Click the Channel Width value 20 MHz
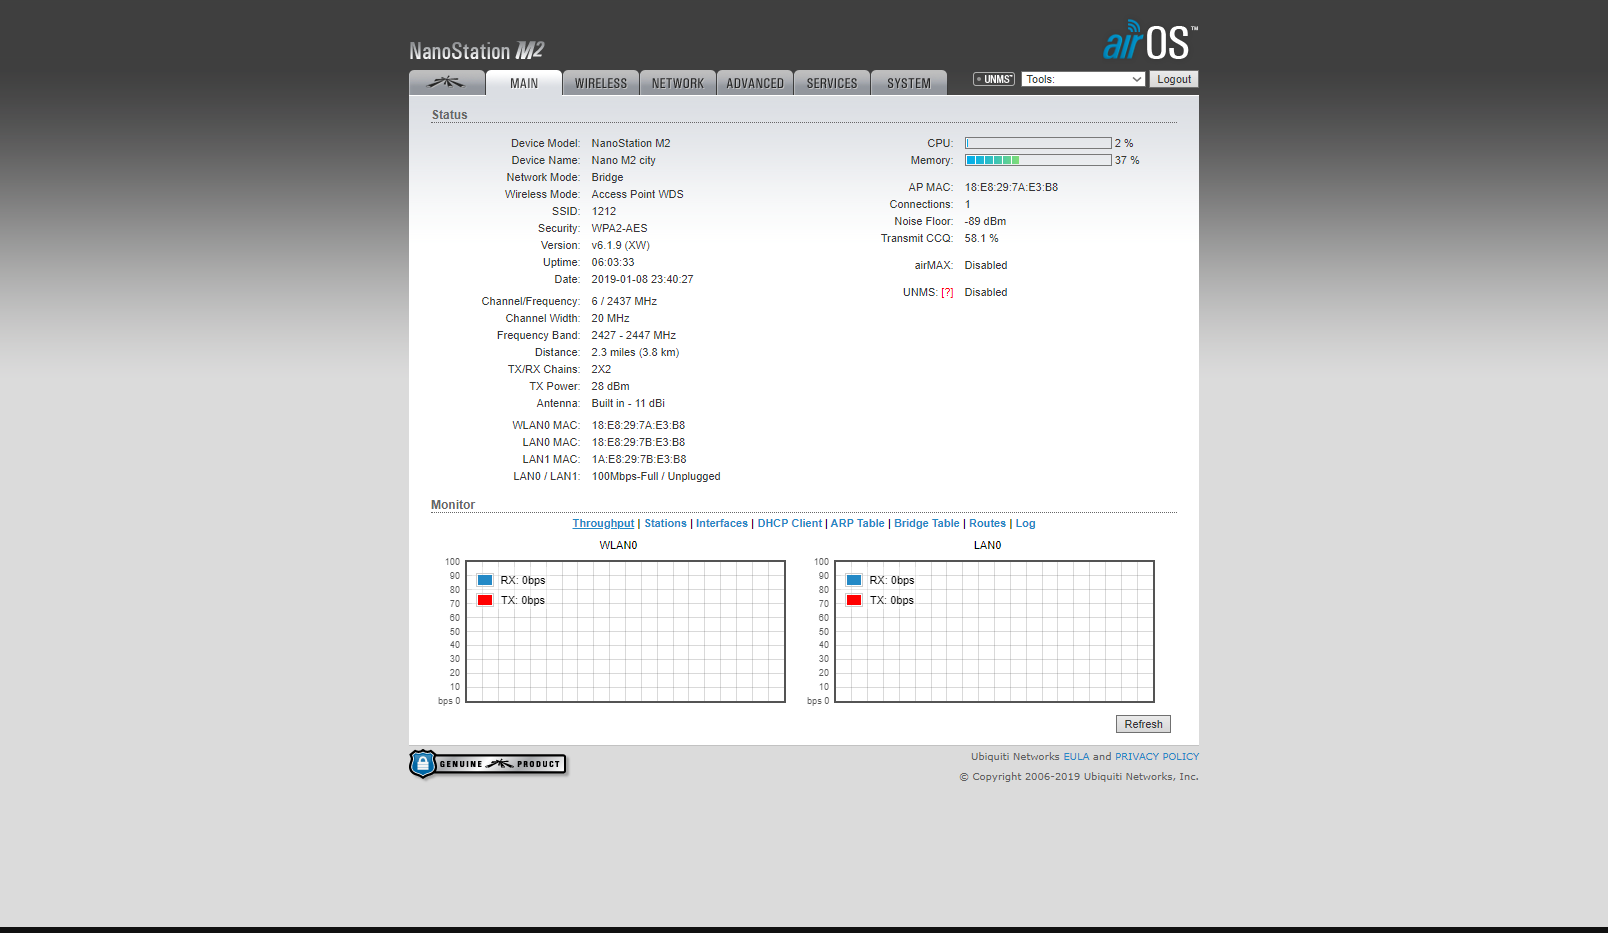 (610, 319)
